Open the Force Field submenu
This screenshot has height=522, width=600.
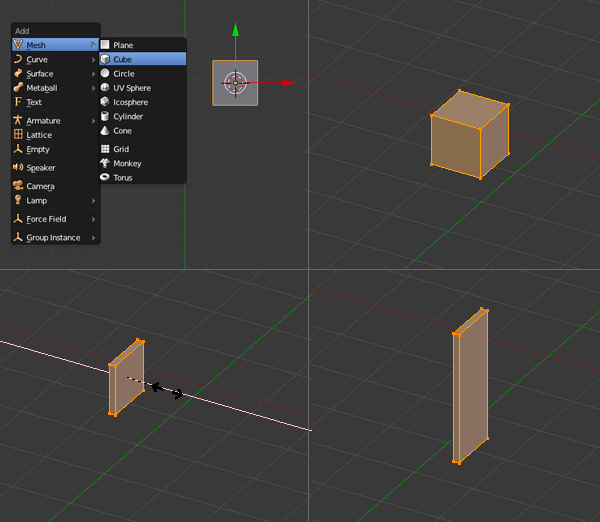click(x=55, y=219)
